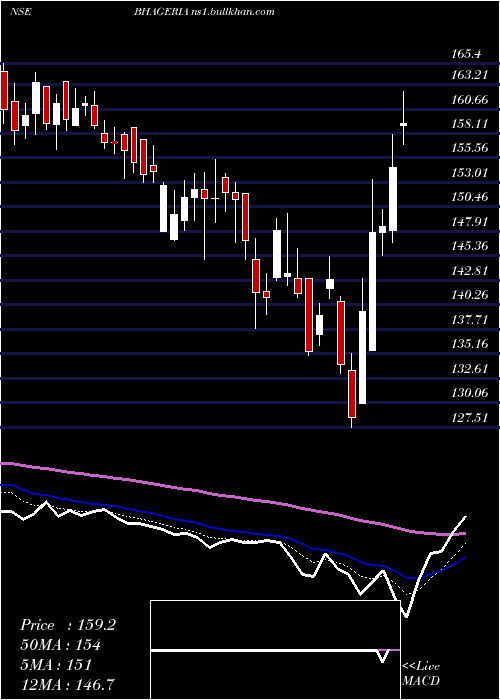
Task: Click the 140.26 price level label
Action: click(x=470, y=295)
